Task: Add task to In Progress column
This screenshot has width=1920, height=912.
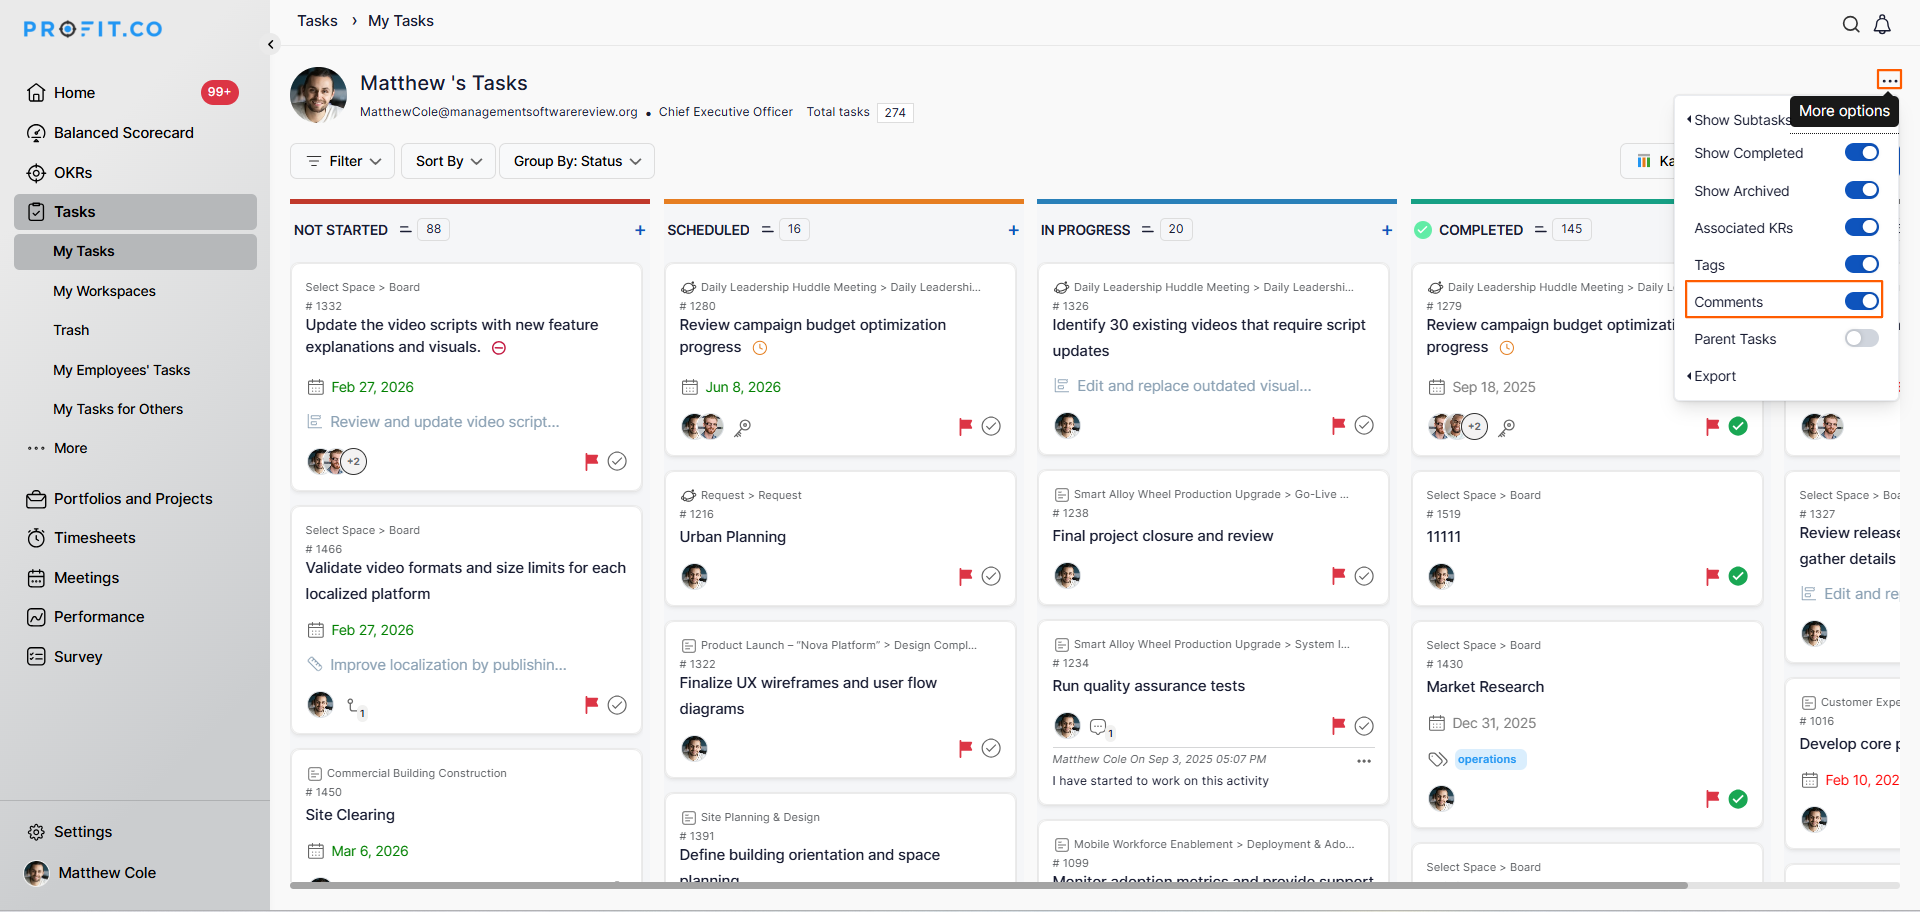Action: tap(1387, 230)
